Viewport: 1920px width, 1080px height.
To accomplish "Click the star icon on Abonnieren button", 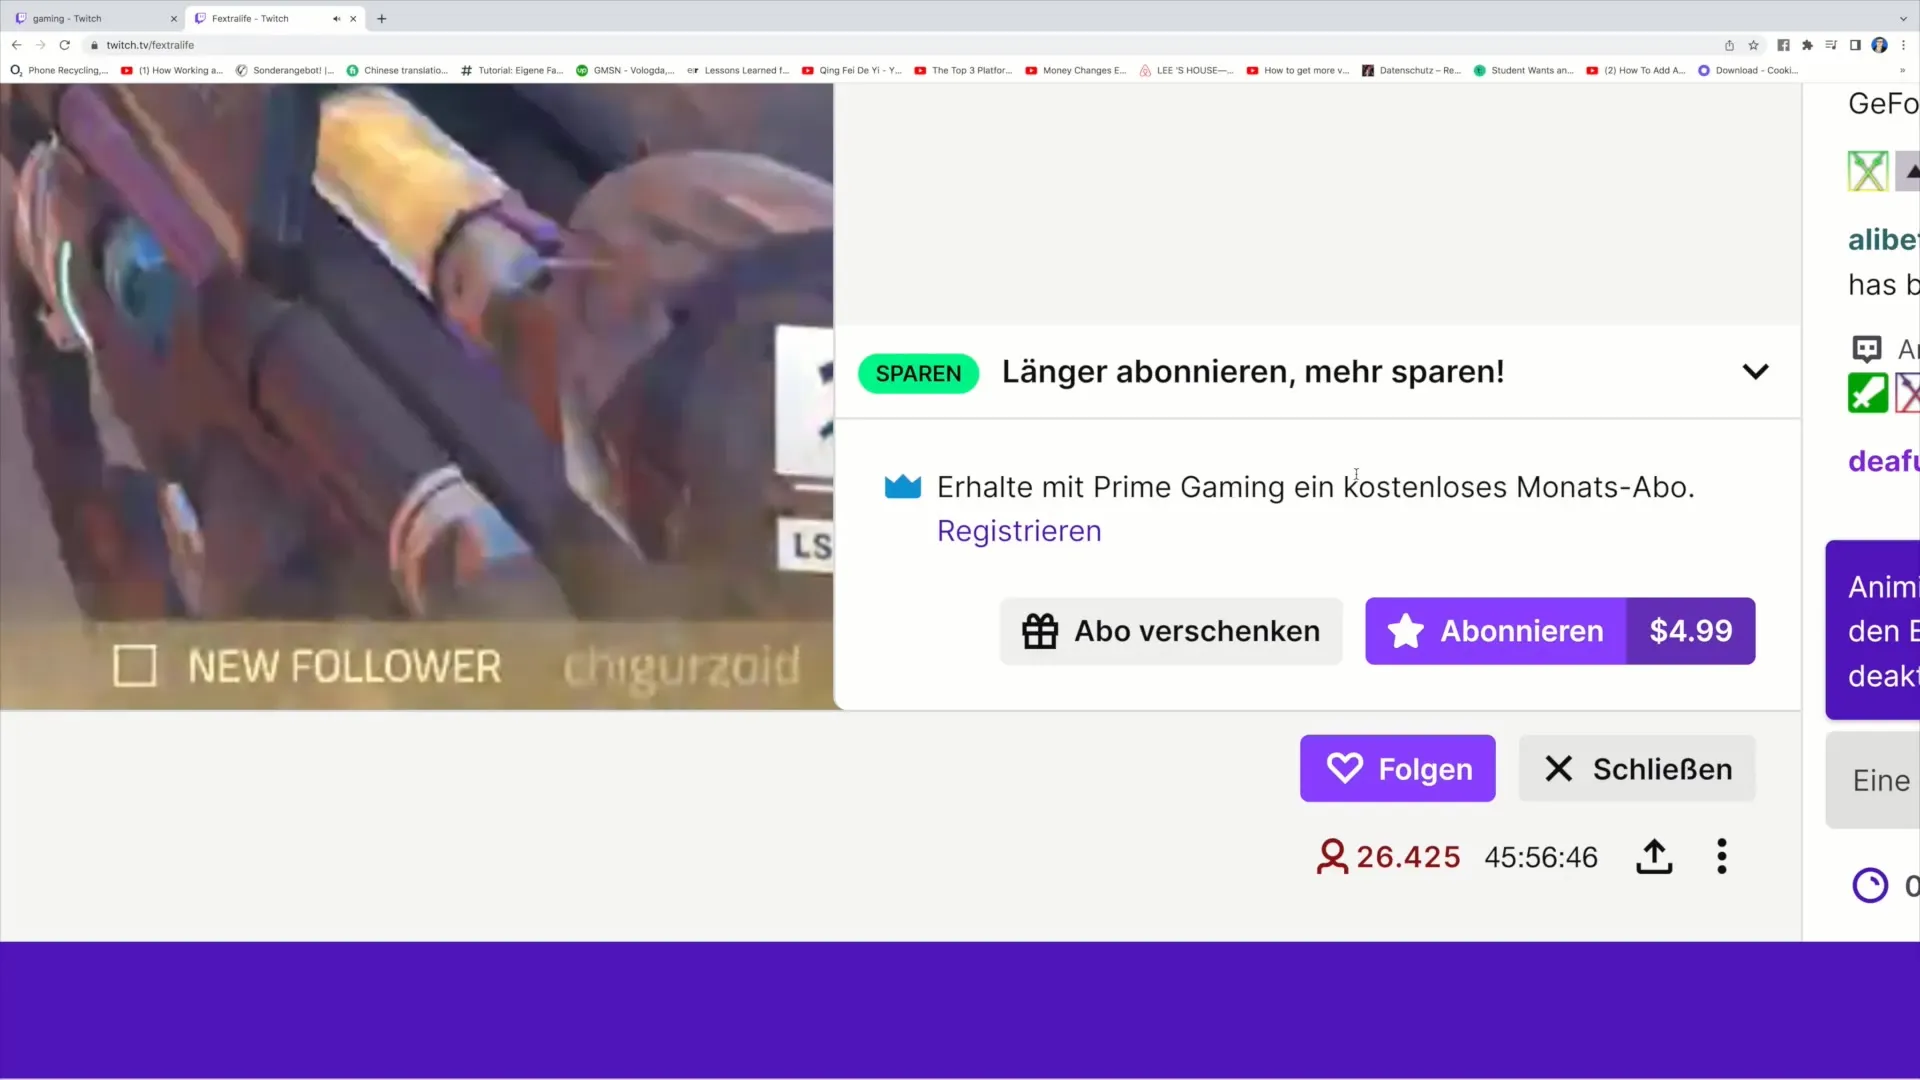I will click(x=1404, y=630).
